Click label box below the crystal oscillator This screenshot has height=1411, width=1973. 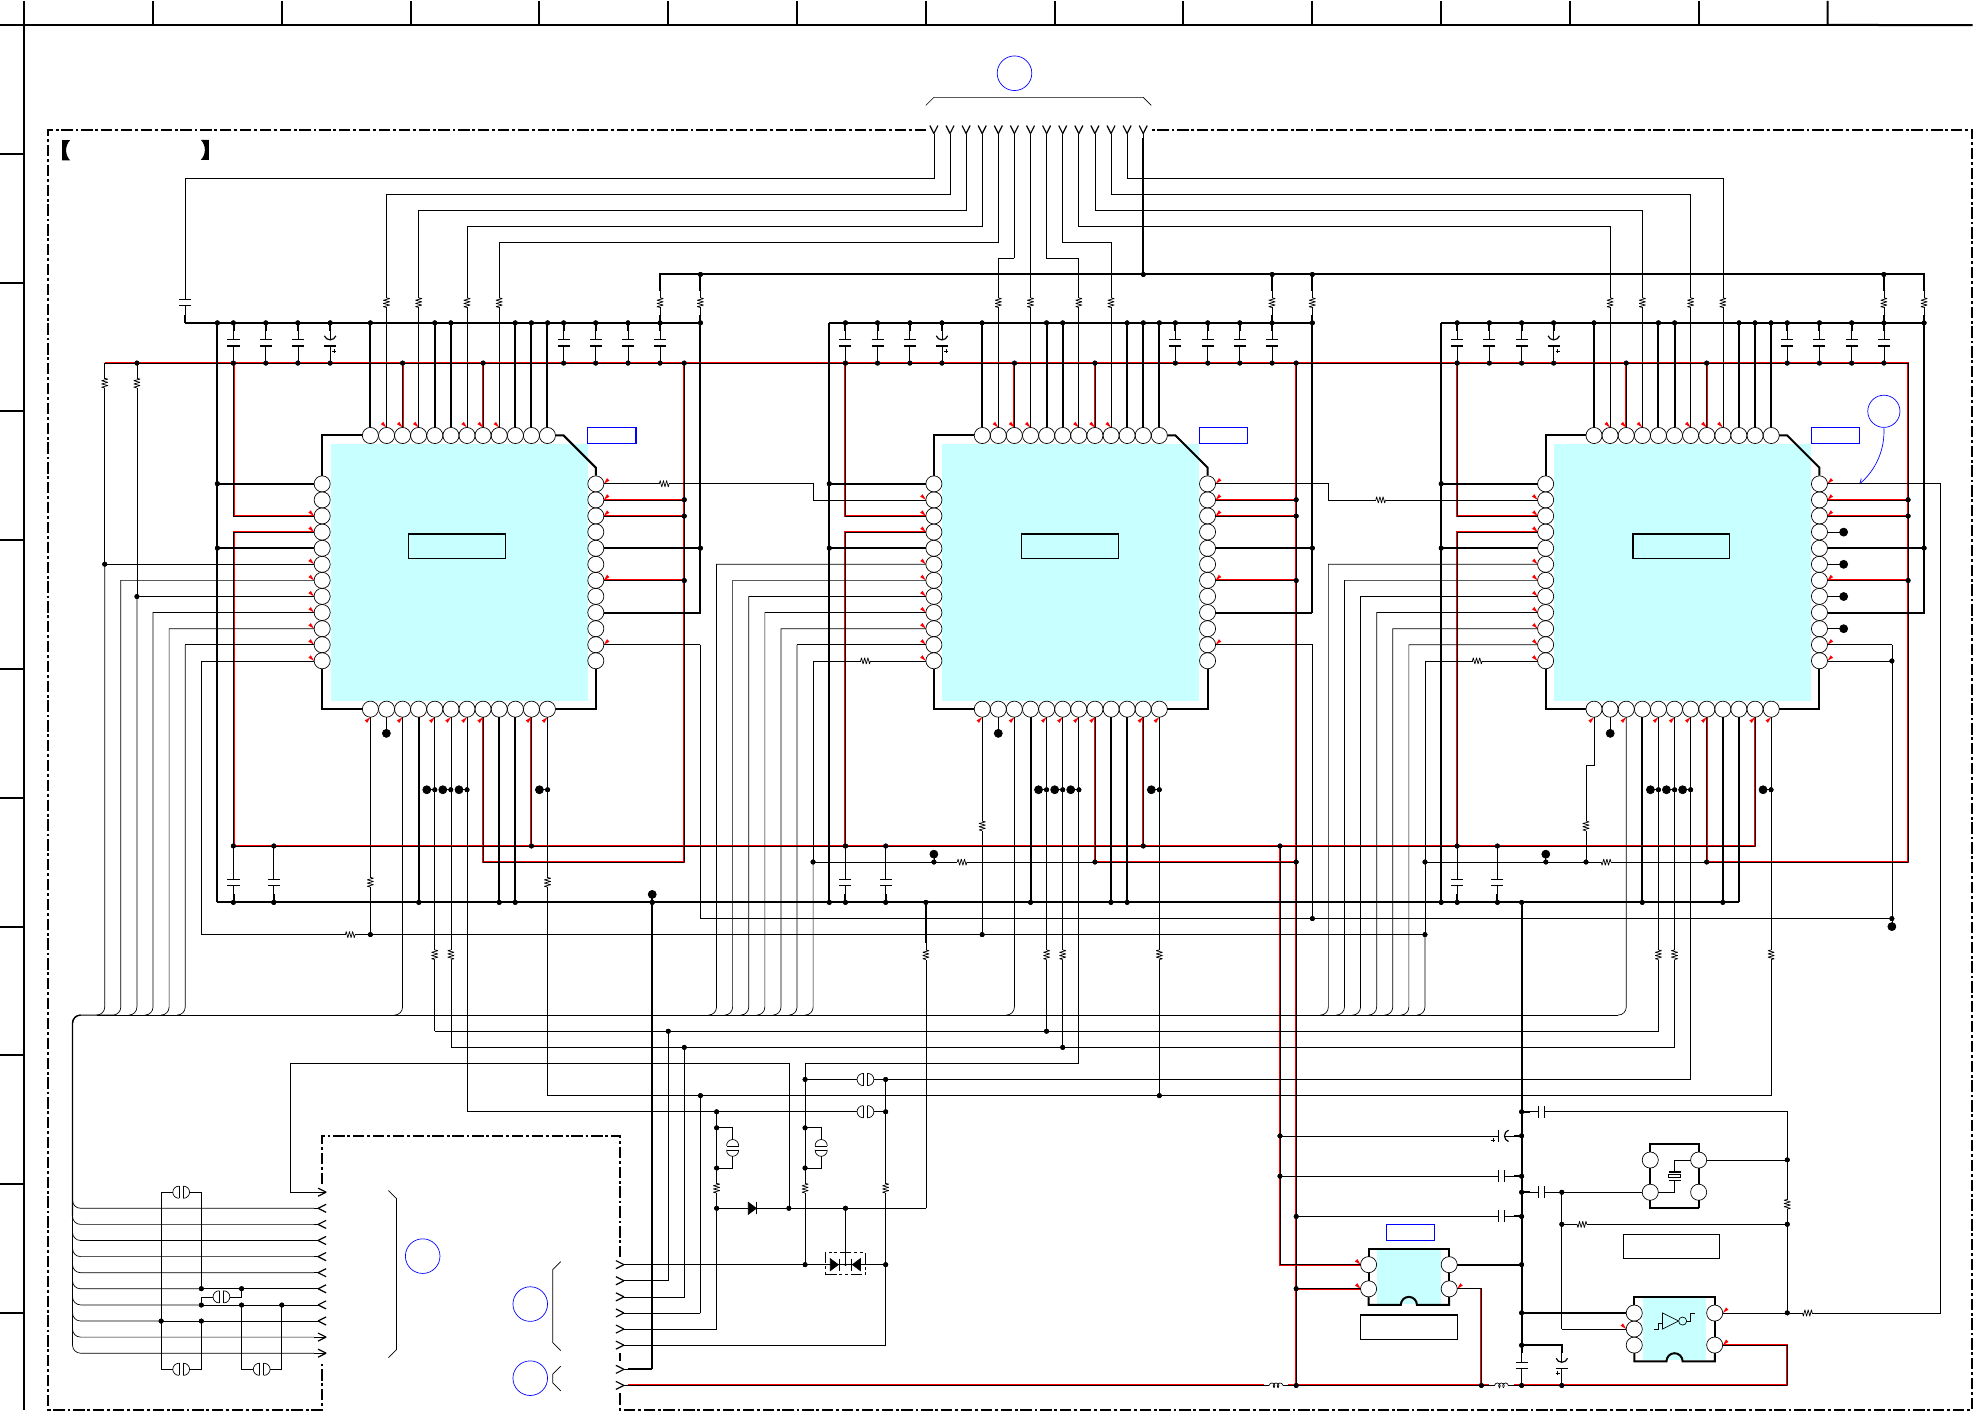[x=1670, y=1246]
